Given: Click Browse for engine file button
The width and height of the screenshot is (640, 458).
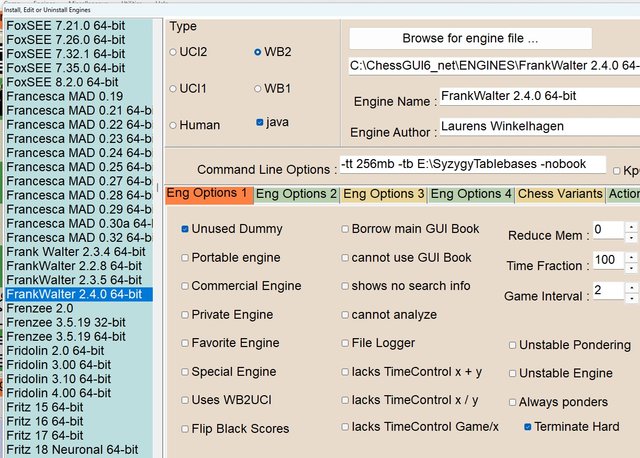Looking at the screenshot, I should [x=470, y=38].
